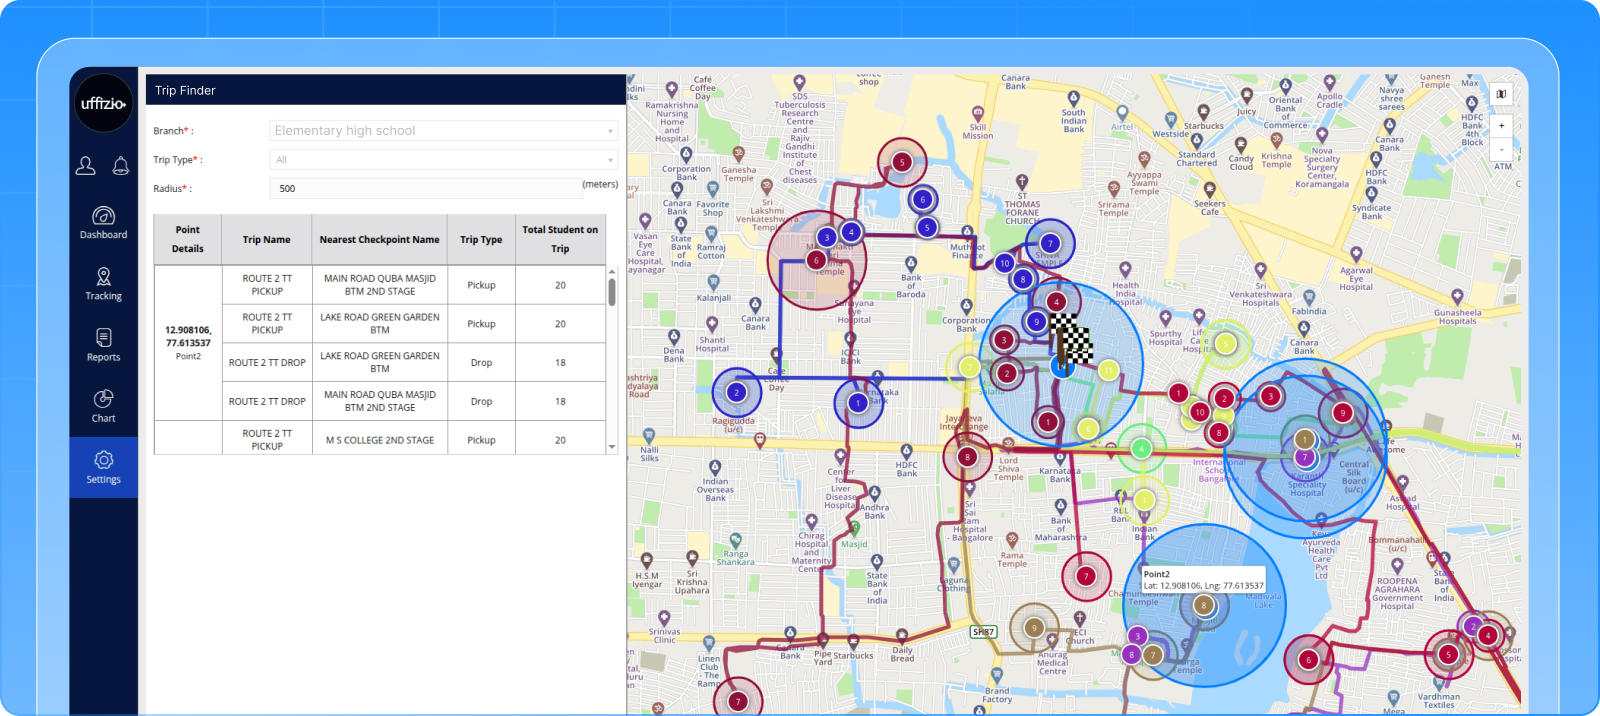
Task: Open the Chart section
Action: [103, 406]
